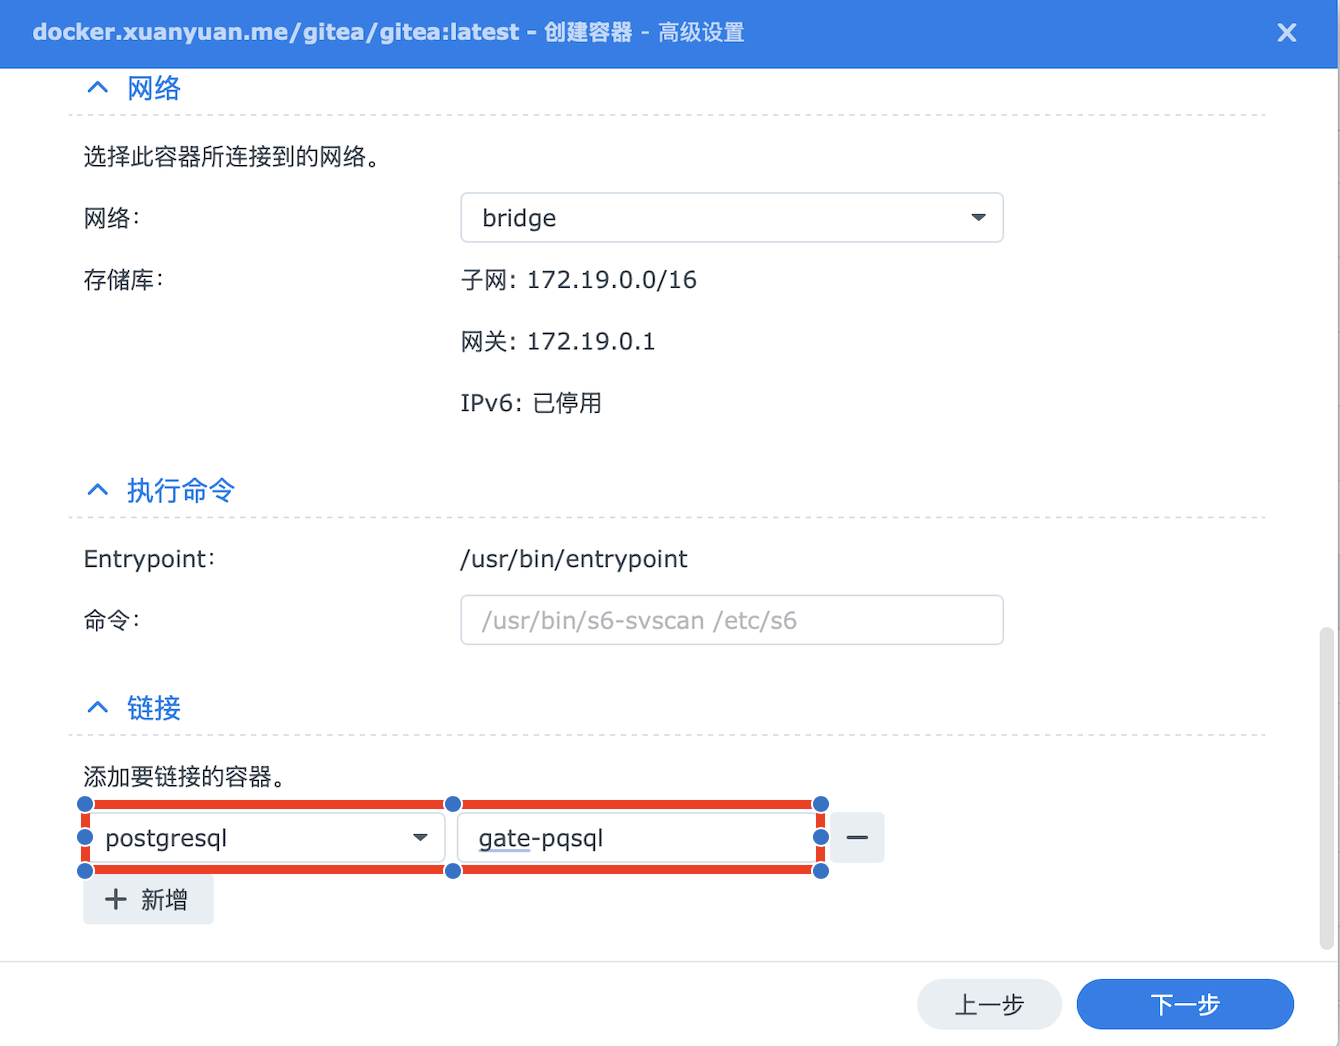
Task: Collapse the 网络 section chevron
Action: 97,88
